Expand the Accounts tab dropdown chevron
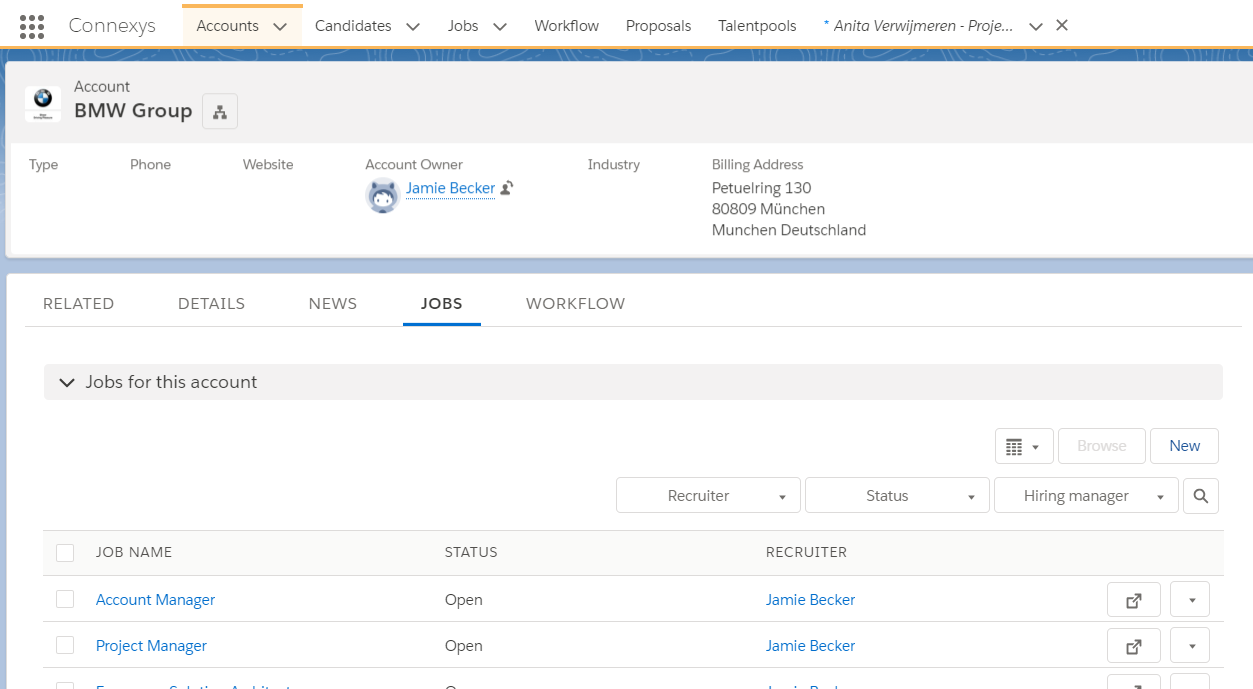The height and width of the screenshot is (689, 1253). [280, 27]
